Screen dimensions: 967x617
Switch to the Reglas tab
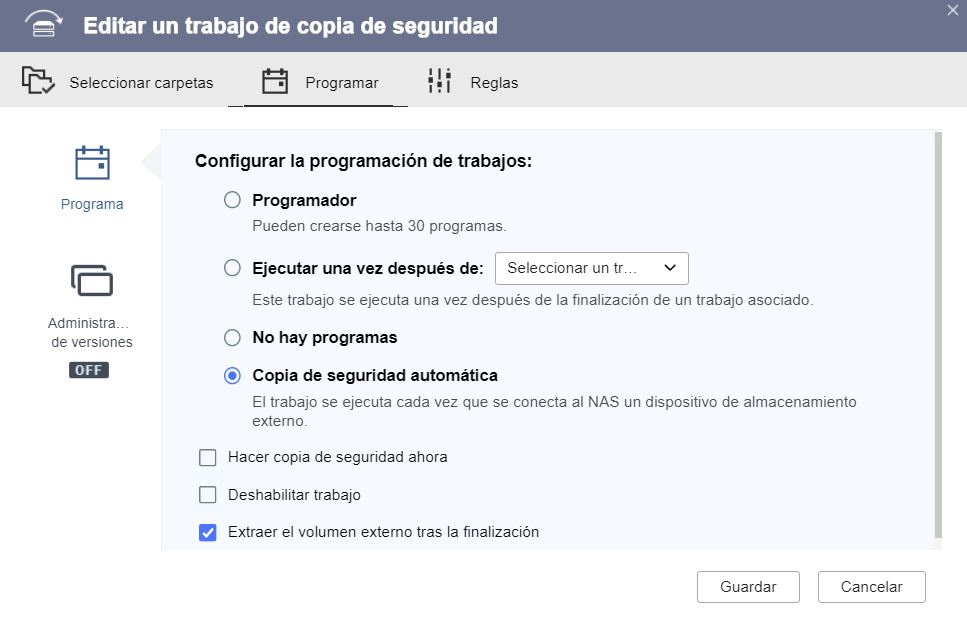point(494,83)
